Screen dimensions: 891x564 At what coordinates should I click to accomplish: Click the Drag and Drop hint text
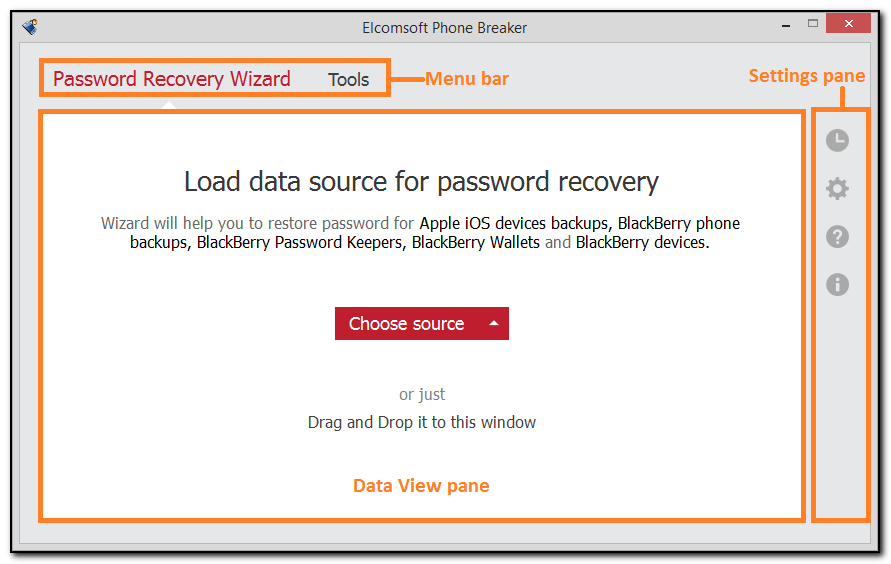421,422
